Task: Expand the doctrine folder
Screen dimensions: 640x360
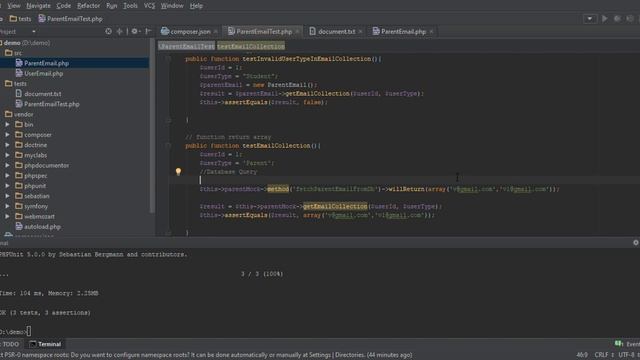Action: click(7, 145)
